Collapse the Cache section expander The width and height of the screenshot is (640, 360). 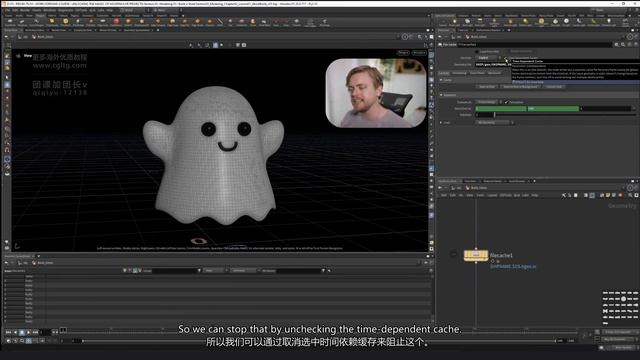(441, 80)
